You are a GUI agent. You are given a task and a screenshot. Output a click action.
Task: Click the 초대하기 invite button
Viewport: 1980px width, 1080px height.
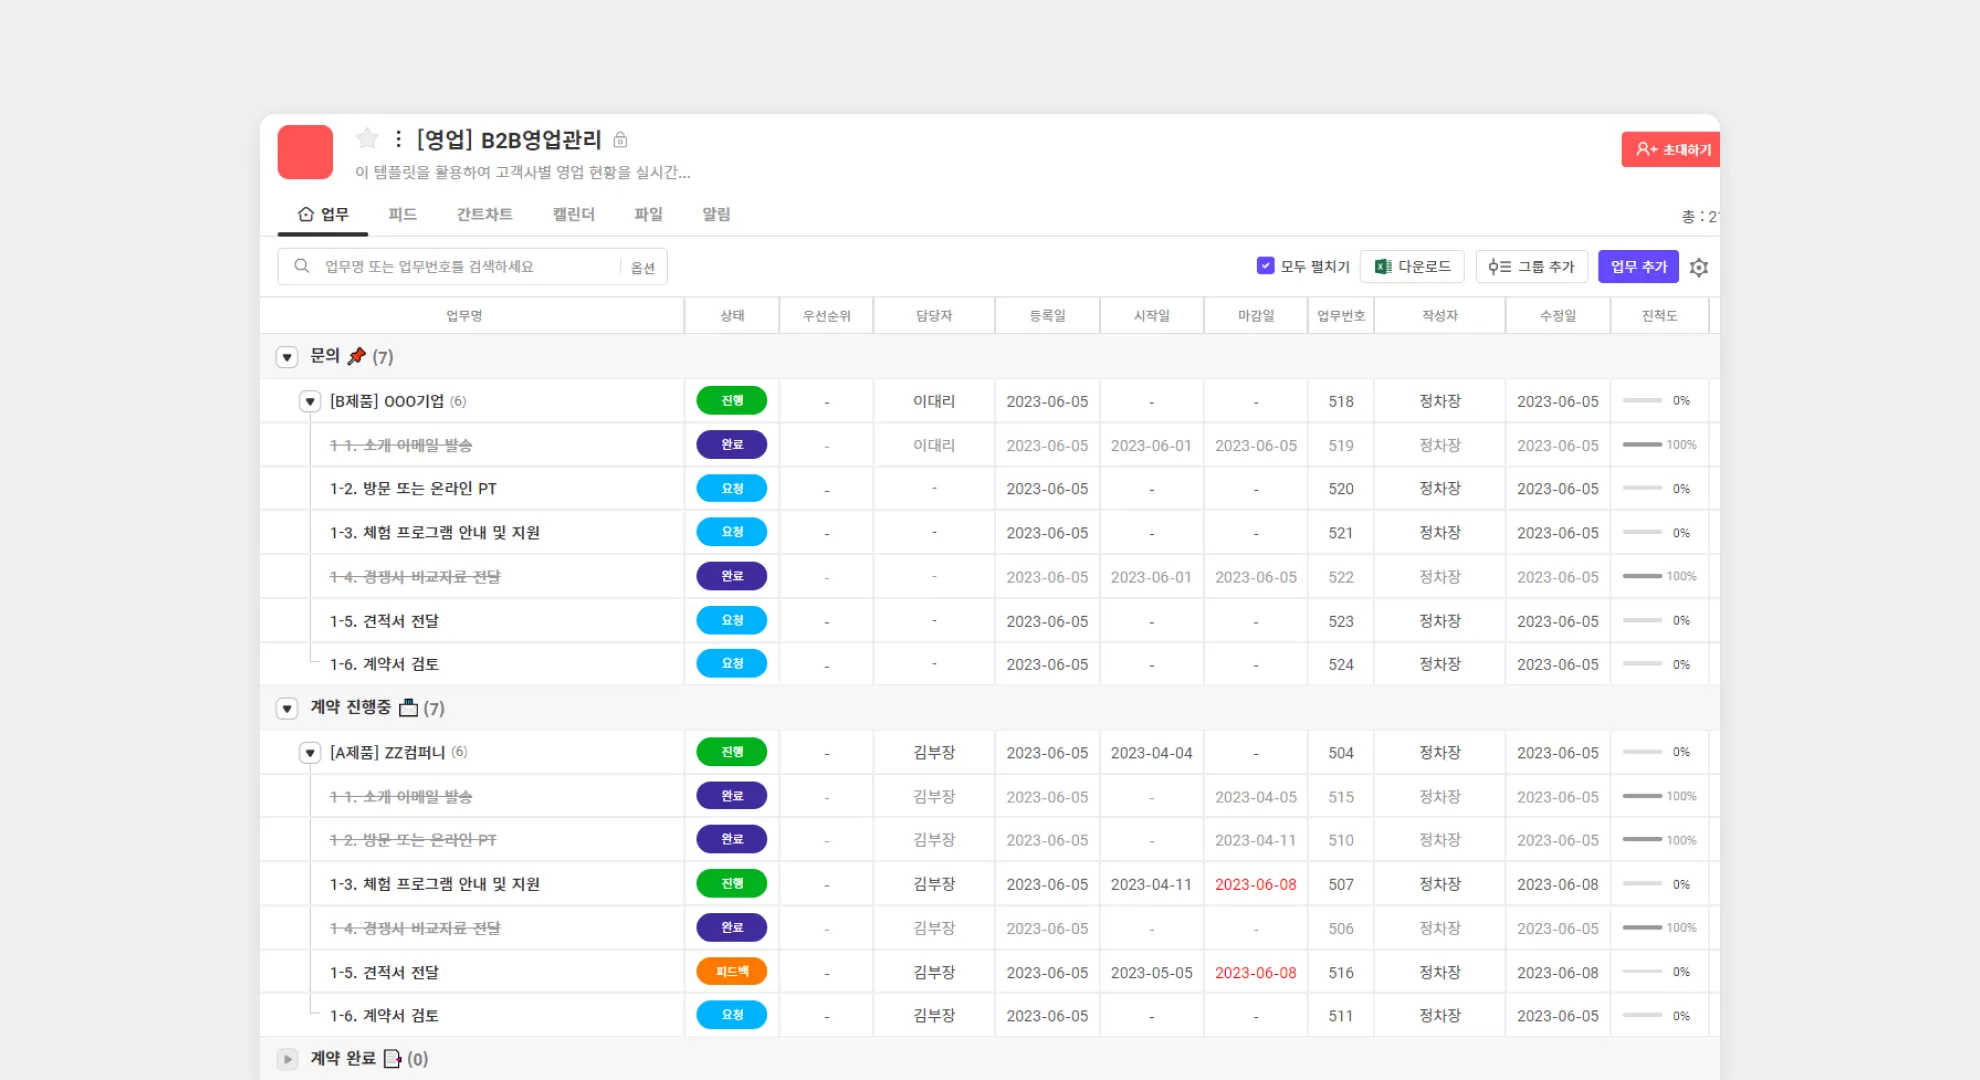[1672, 149]
